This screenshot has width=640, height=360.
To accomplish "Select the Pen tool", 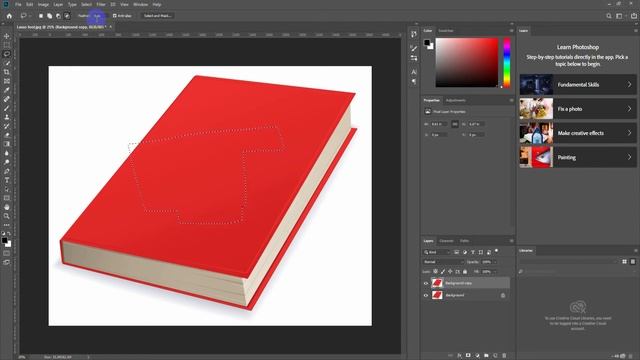I will 7,171.
